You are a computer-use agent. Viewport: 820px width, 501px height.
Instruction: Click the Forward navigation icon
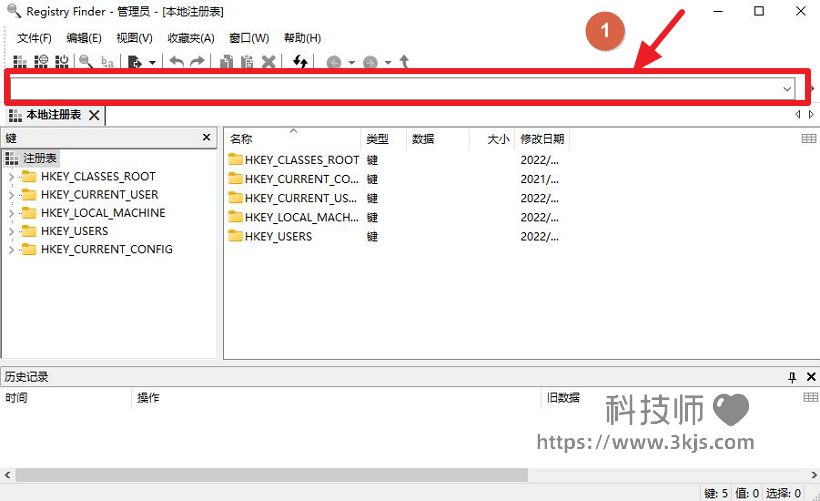(370, 63)
